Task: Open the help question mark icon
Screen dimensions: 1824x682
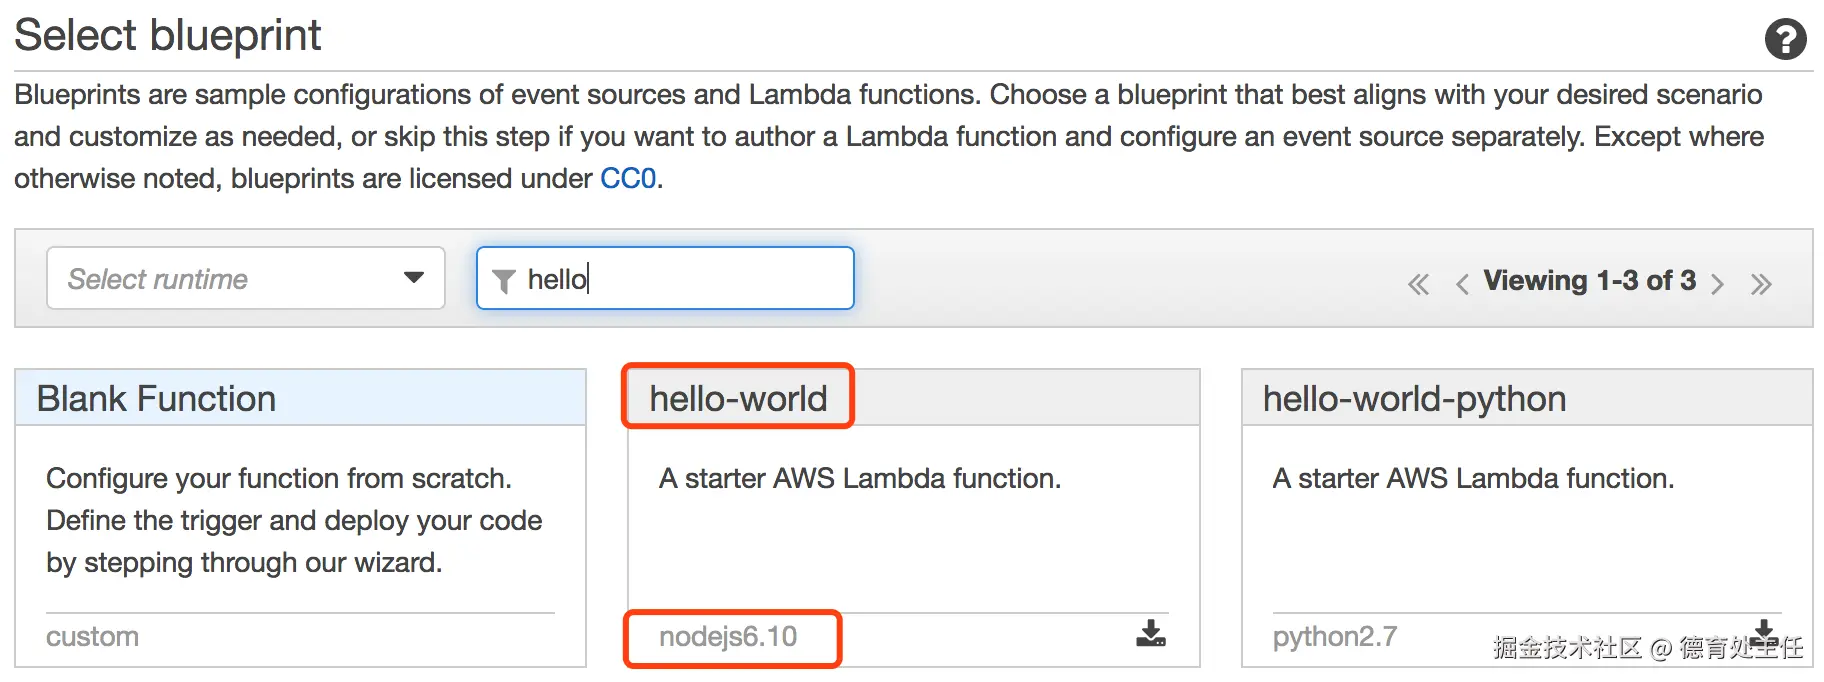Action: [x=1785, y=39]
